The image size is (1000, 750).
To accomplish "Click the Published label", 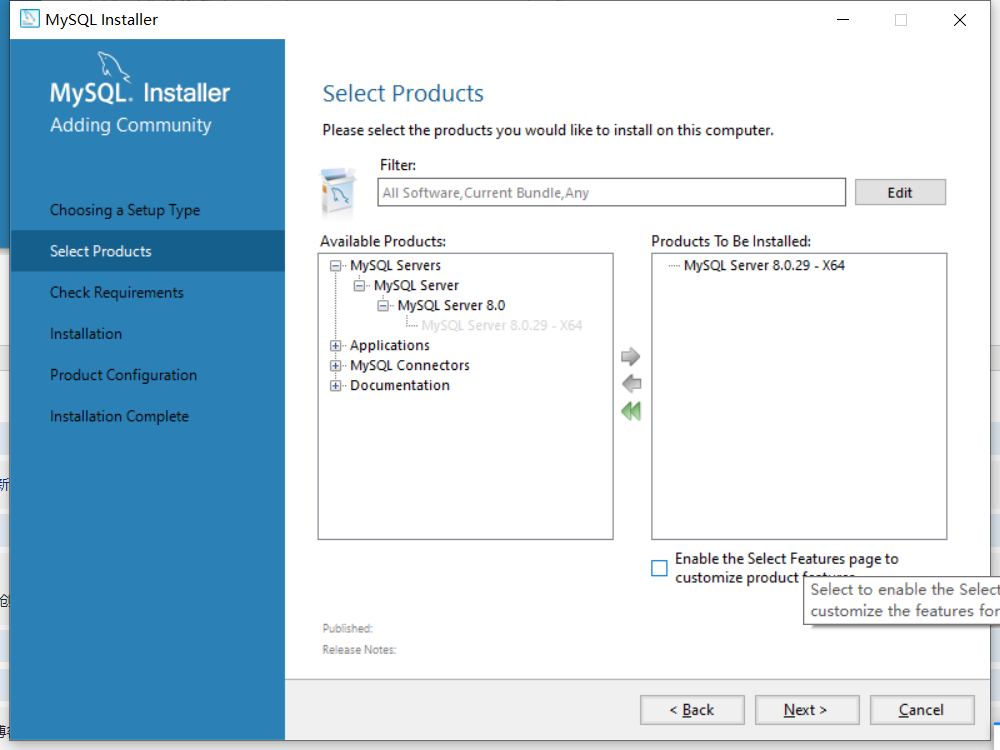I will tap(348, 628).
